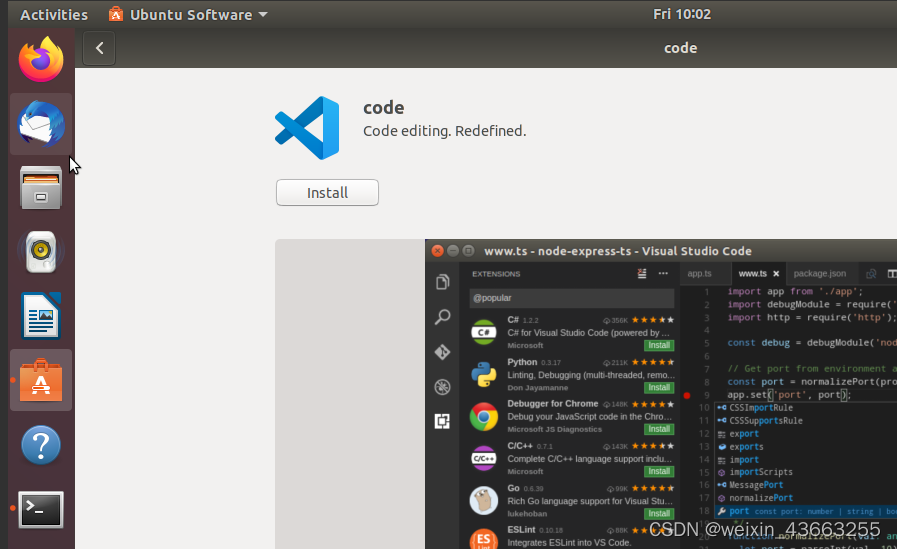The width and height of the screenshot is (897, 549).
Task: Click the Ubuntu Software dock icon
Action: [x=41, y=380]
